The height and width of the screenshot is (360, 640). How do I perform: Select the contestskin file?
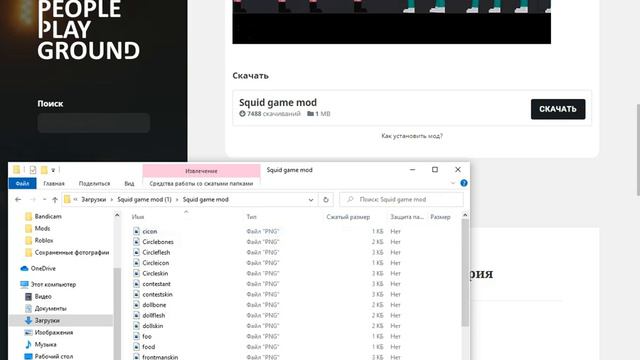pyautogui.click(x=158, y=295)
